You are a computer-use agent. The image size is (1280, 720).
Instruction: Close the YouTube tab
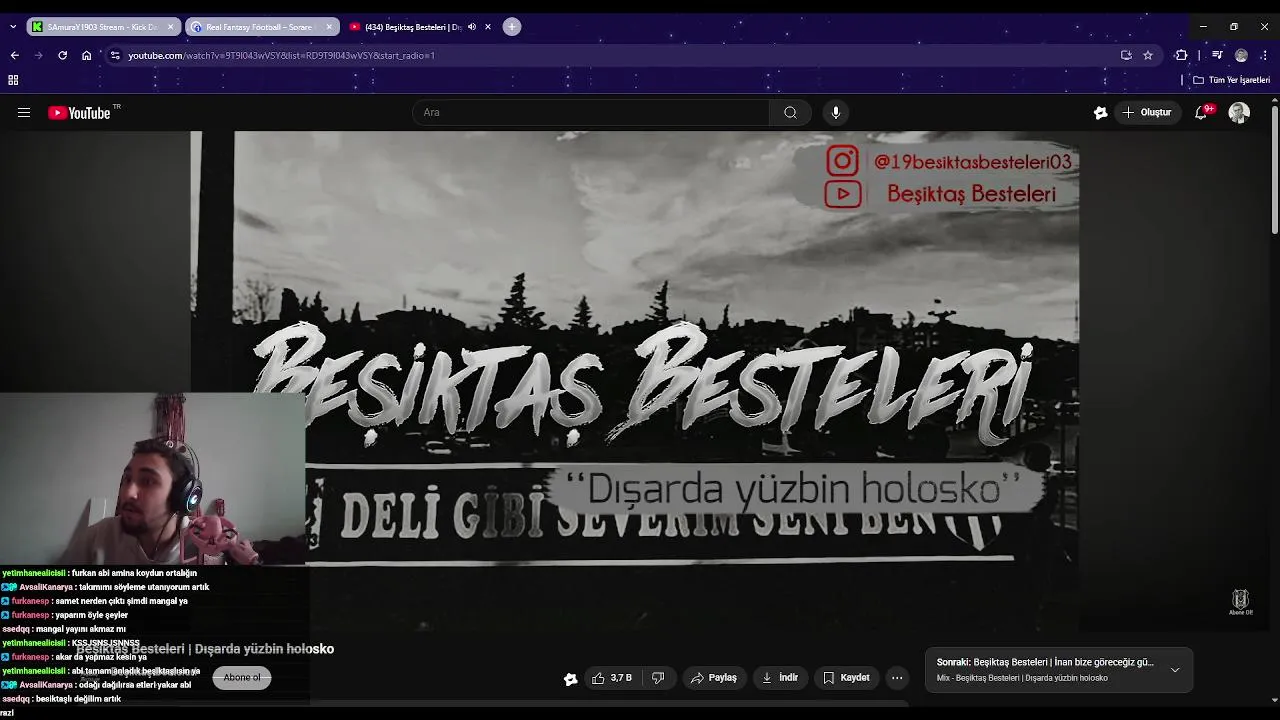(488, 27)
